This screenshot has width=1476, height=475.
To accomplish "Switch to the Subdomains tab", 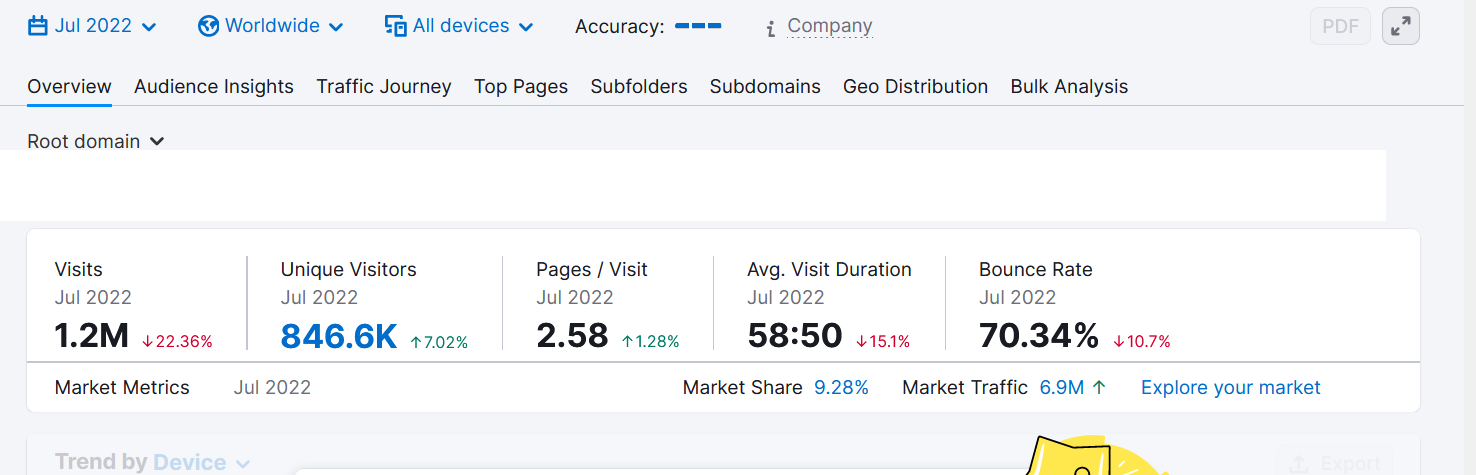I will [x=765, y=86].
